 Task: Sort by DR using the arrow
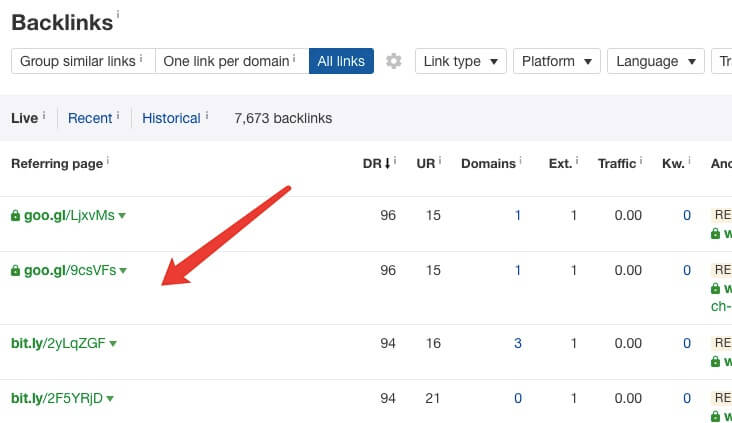pos(387,163)
